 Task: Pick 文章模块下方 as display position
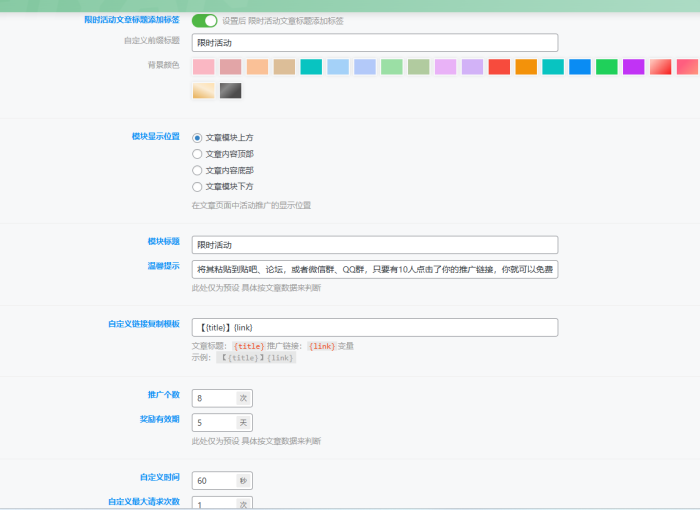tap(197, 186)
